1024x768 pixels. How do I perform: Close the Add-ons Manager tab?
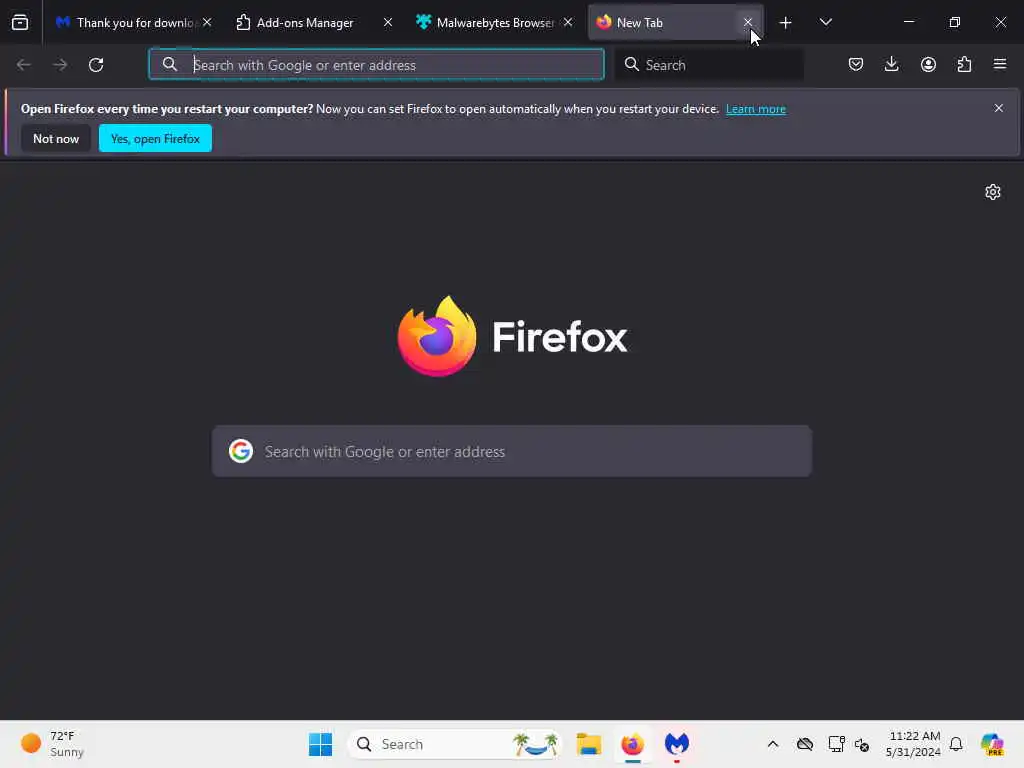388,22
